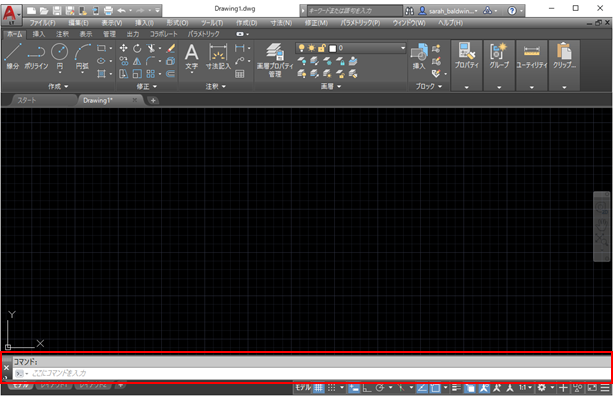Click the Hatch tool icon
This screenshot has height=396, width=613.
[x=101, y=73]
